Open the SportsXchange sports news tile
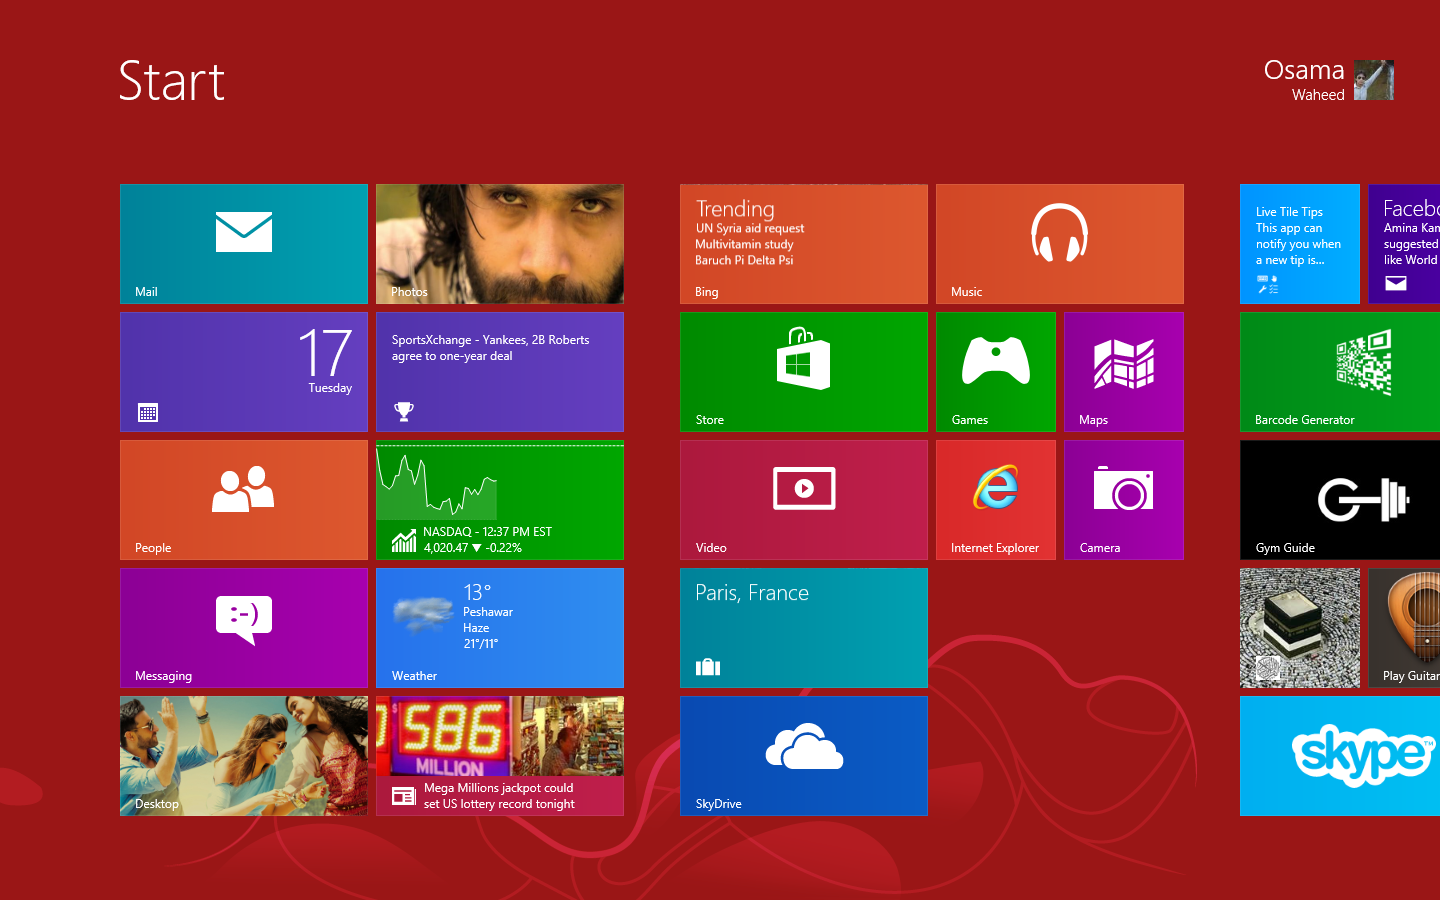The image size is (1440, 900). [500, 372]
